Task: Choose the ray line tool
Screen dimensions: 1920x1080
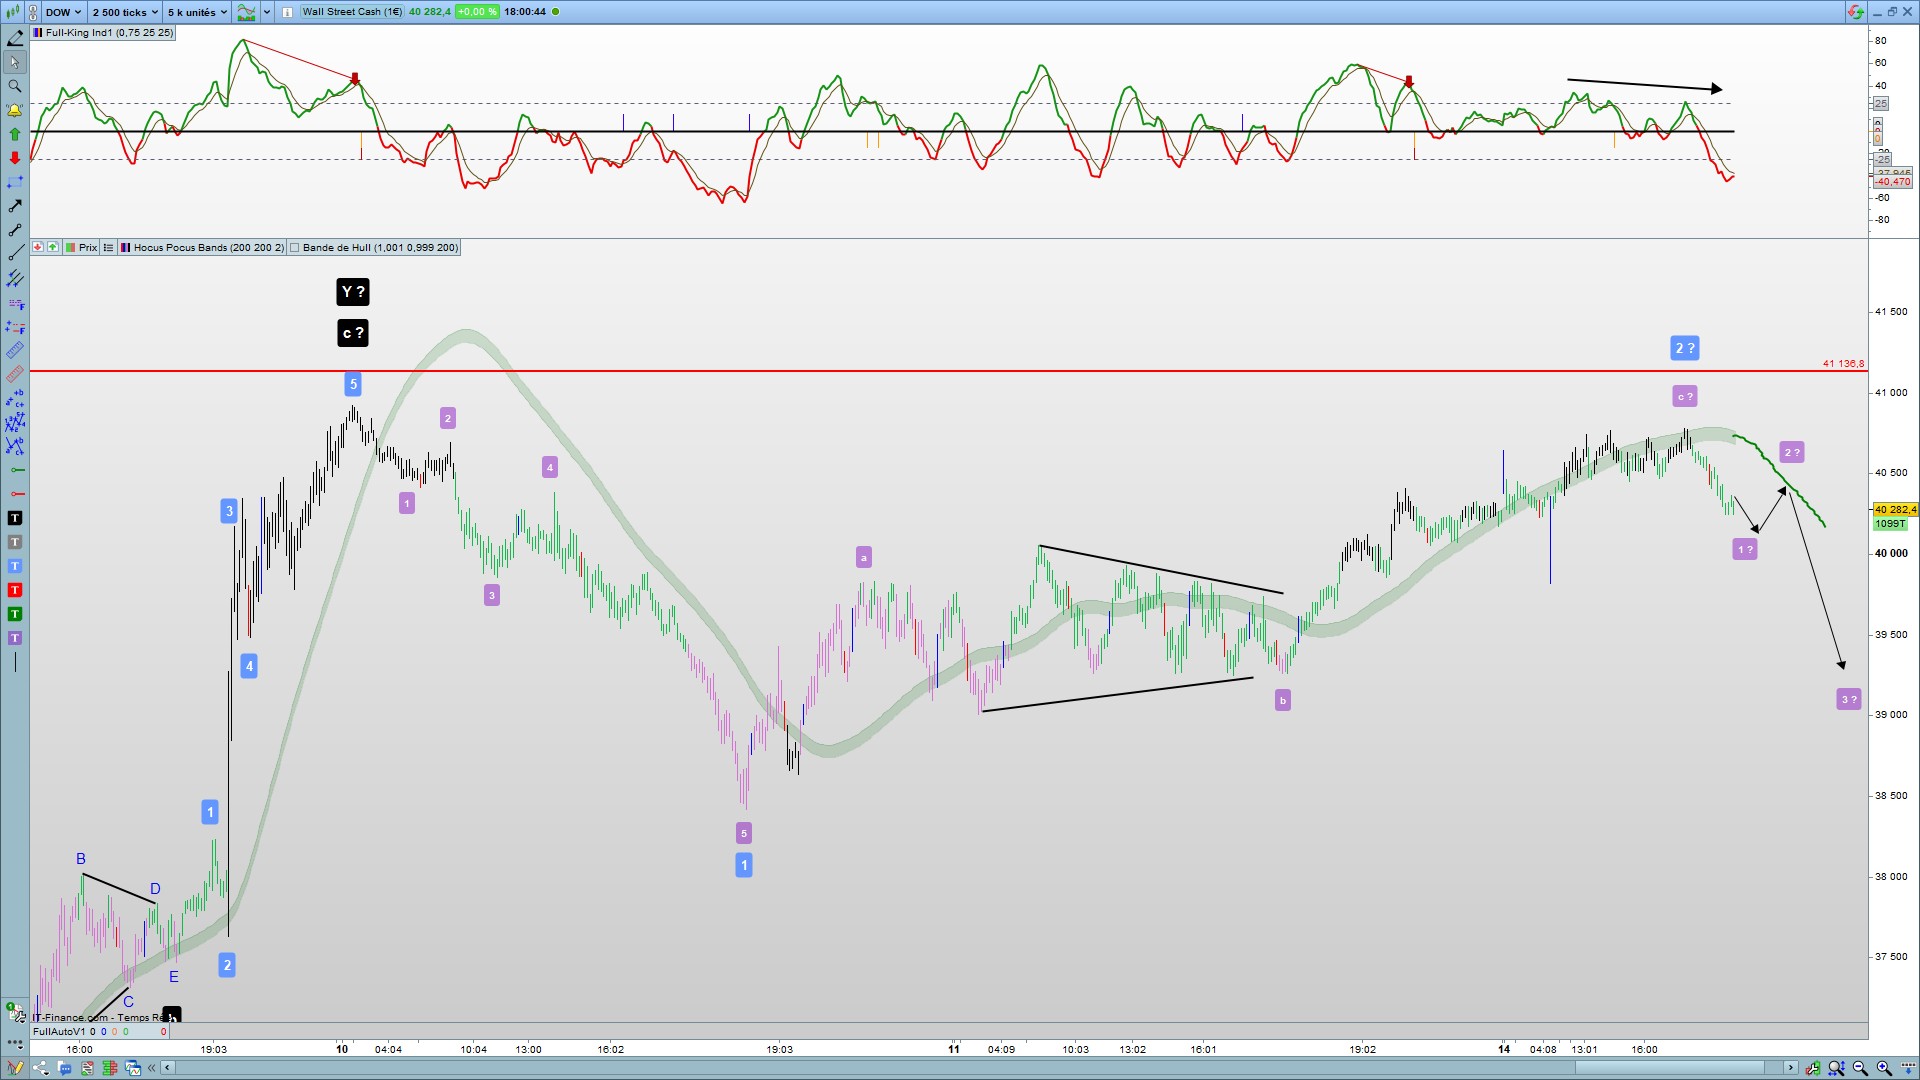Action: (15, 254)
